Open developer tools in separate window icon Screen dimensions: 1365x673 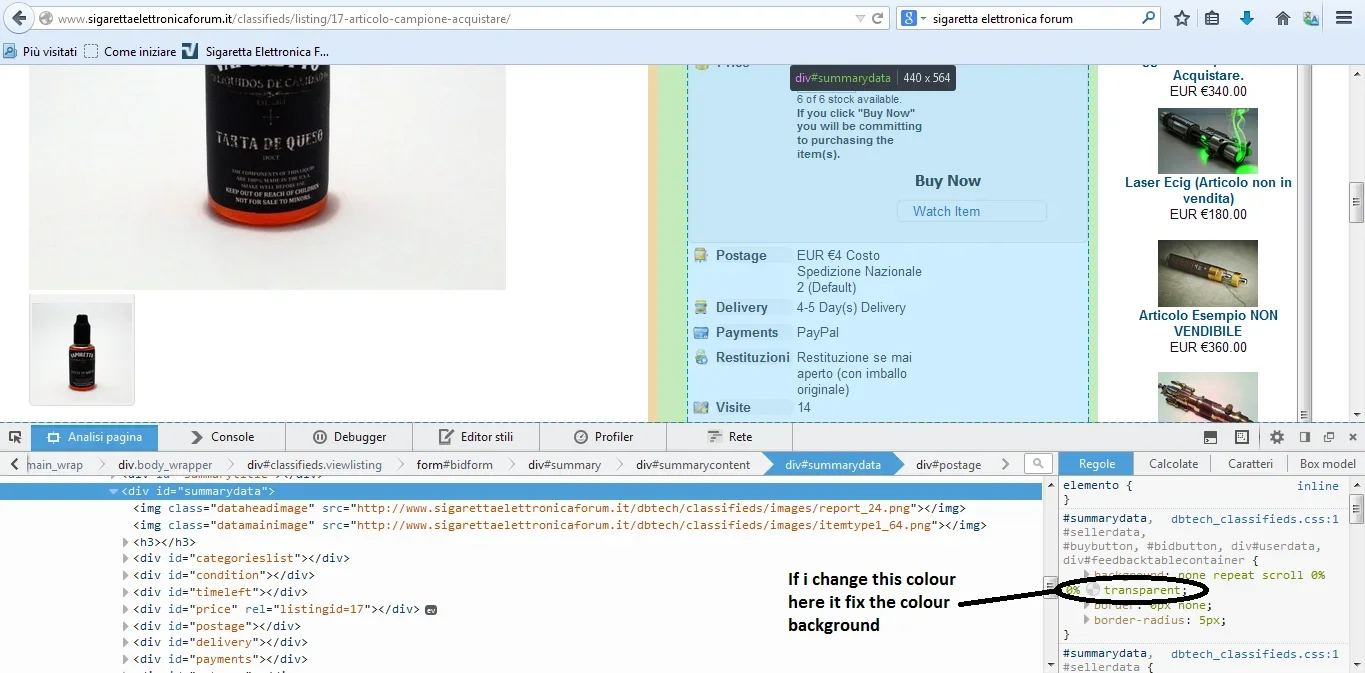1329,437
